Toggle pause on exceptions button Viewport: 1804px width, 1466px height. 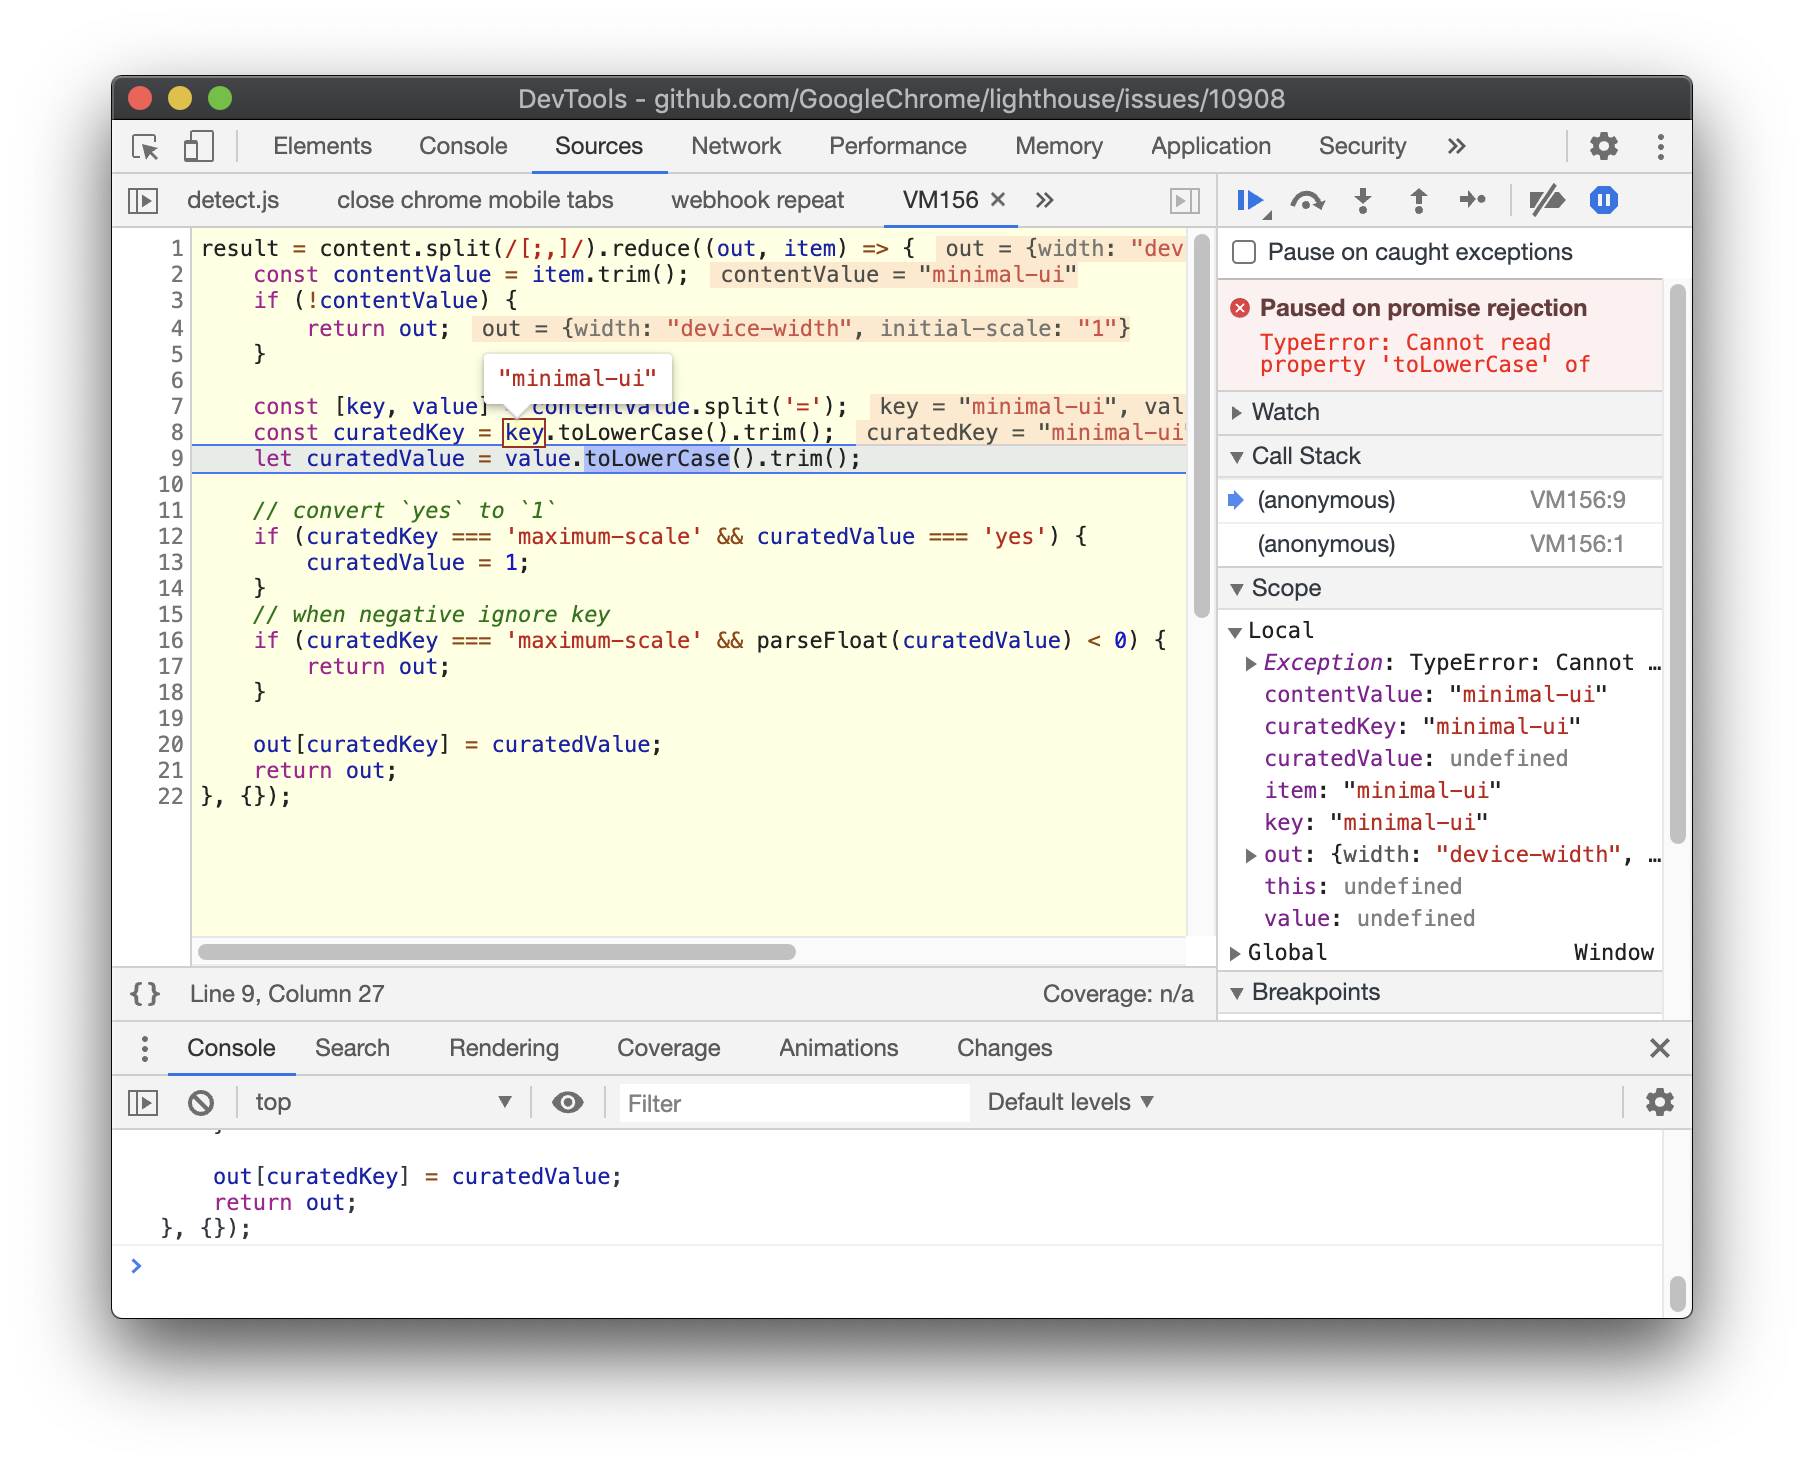click(x=1604, y=201)
